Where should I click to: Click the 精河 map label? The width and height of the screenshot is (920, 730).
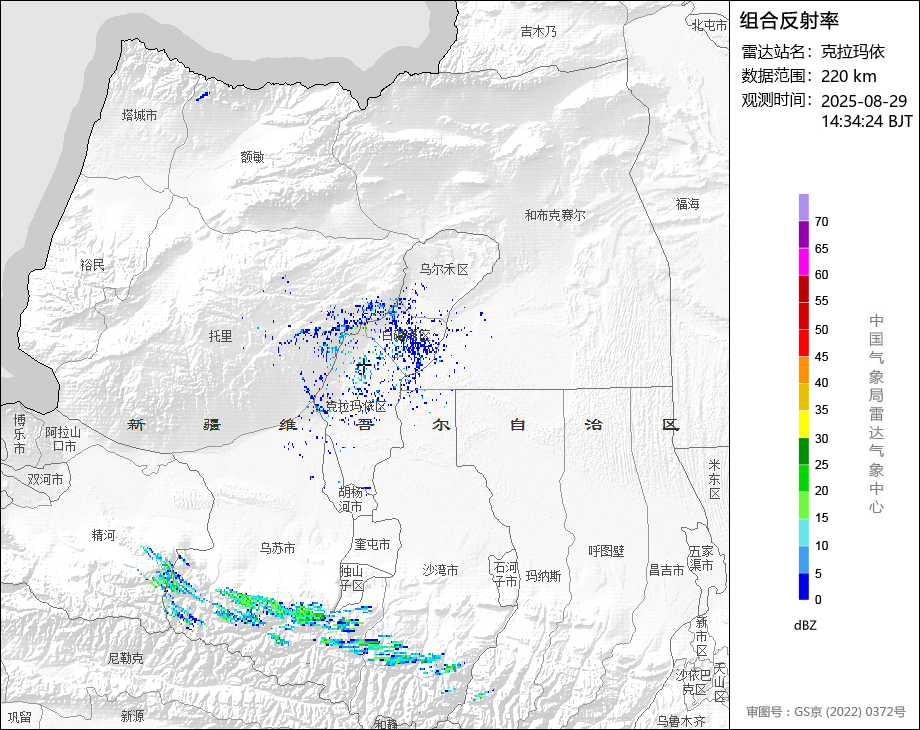pyautogui.click(x=104, y=535)
